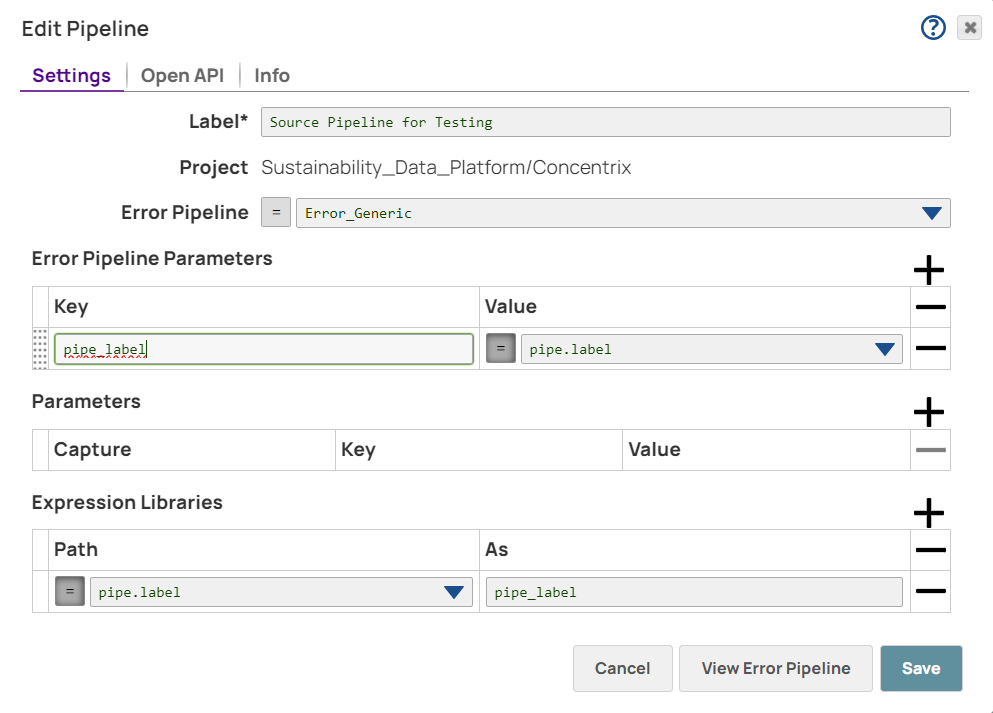Viewport: 993px width, 713px height.
Task: Add a new Error Pipeline Parameter row
Action: click(928, 270)
